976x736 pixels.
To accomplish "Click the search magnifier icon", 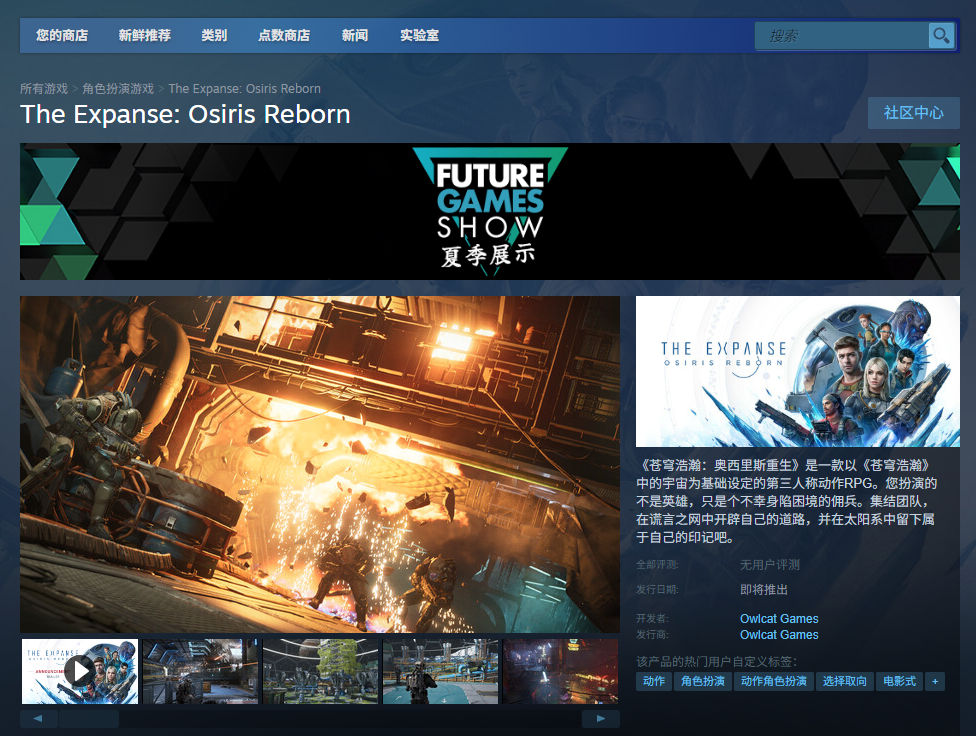I will [941, 35].
